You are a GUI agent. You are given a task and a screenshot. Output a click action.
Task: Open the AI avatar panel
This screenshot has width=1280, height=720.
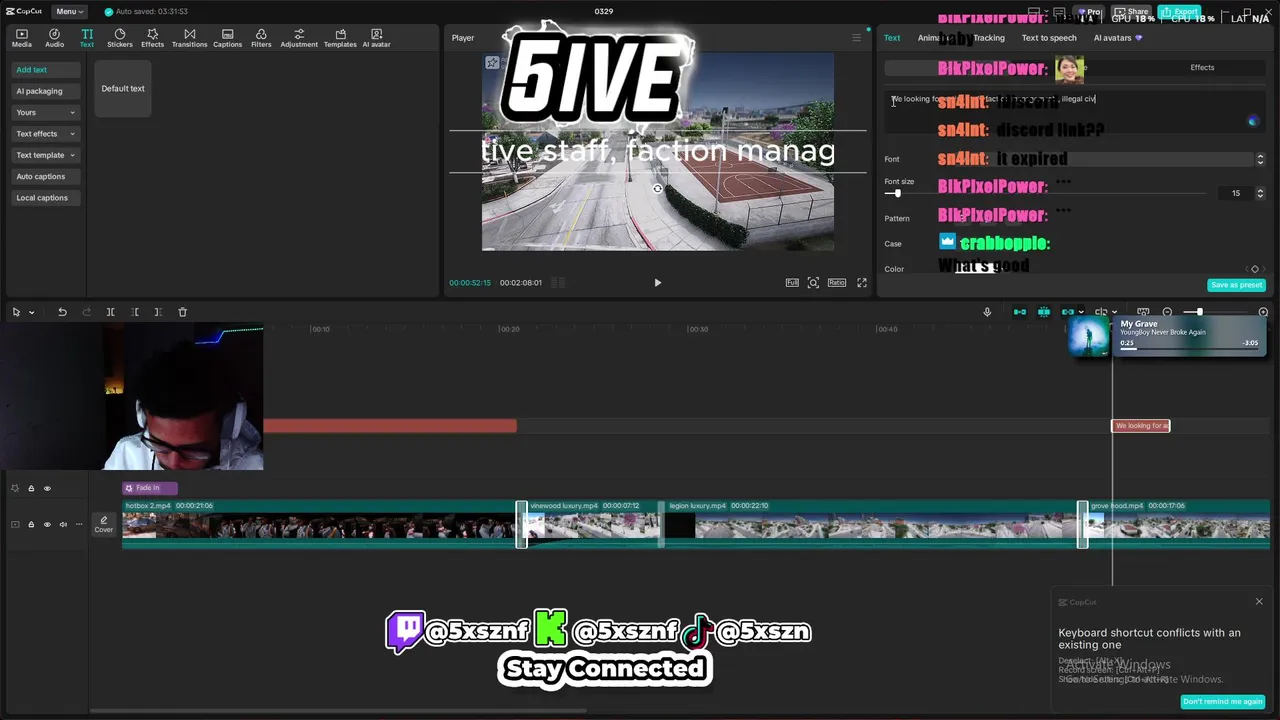click(x=376, y=38)
